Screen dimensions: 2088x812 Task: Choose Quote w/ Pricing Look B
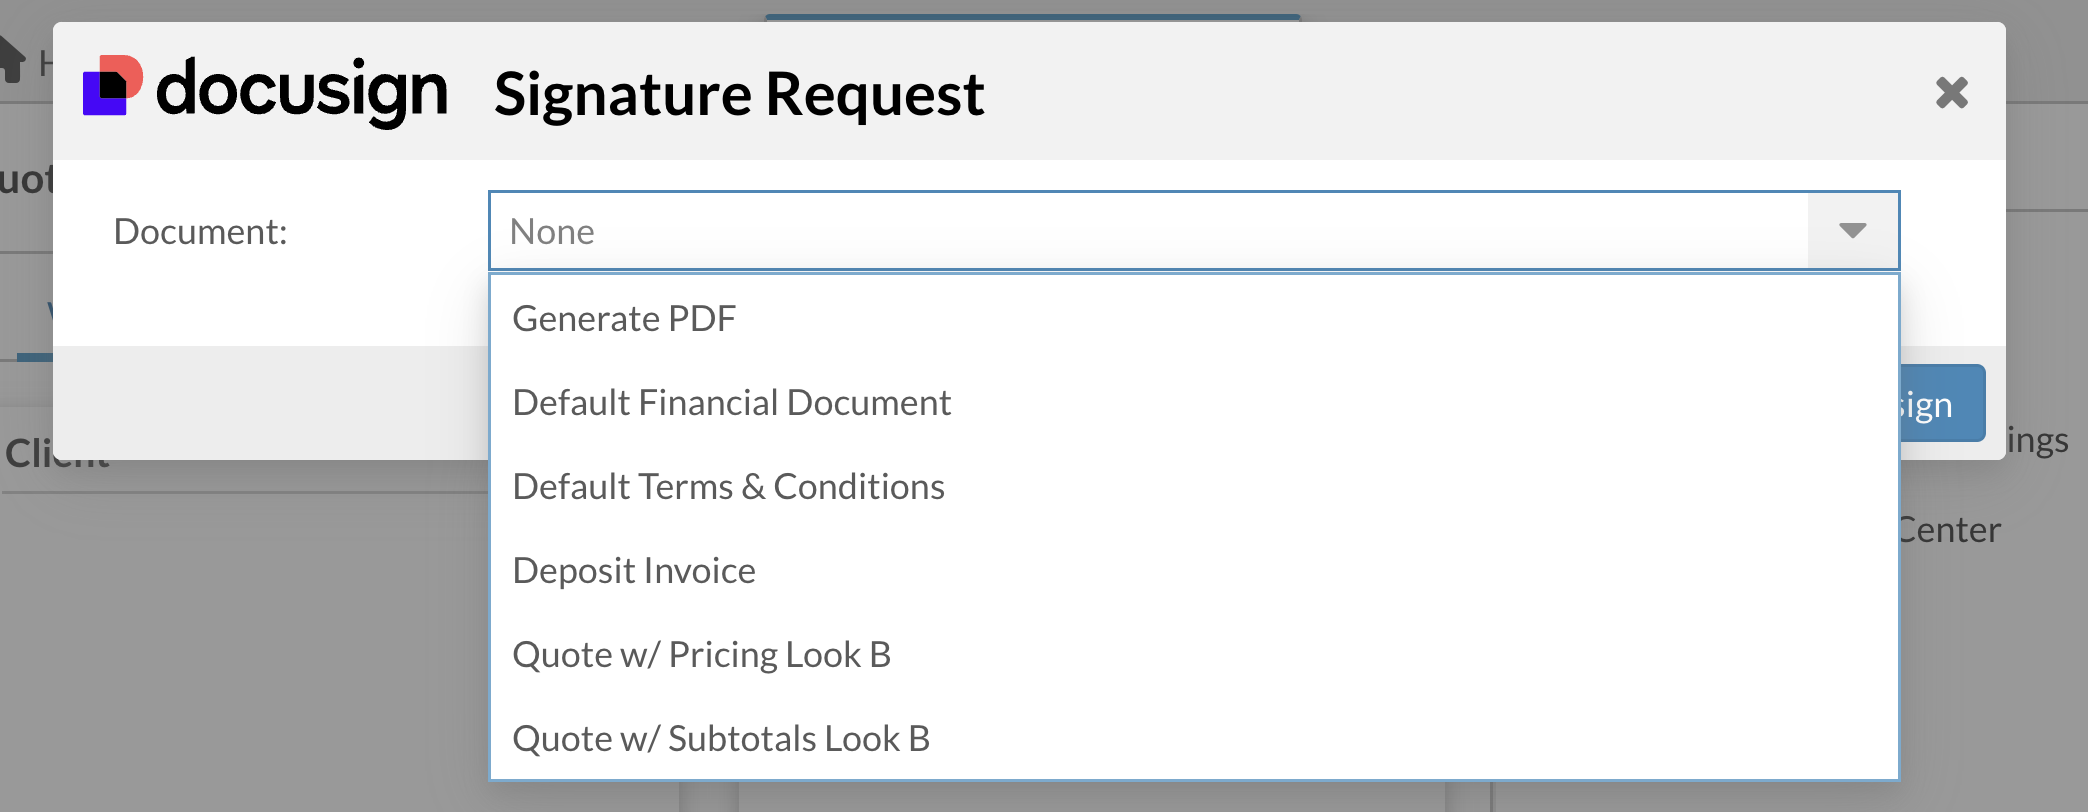point(701,655)
